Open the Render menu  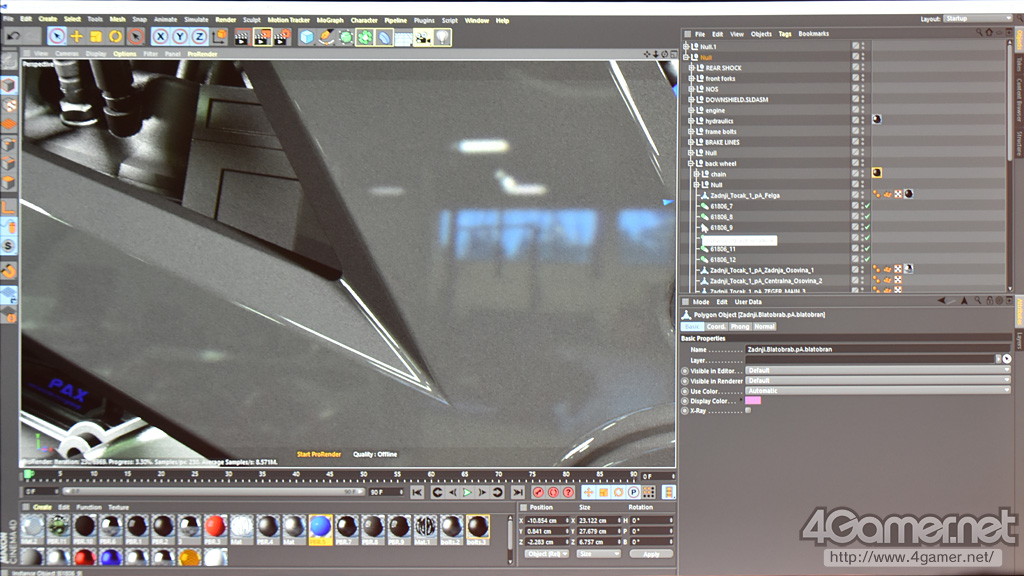(225, 20)
